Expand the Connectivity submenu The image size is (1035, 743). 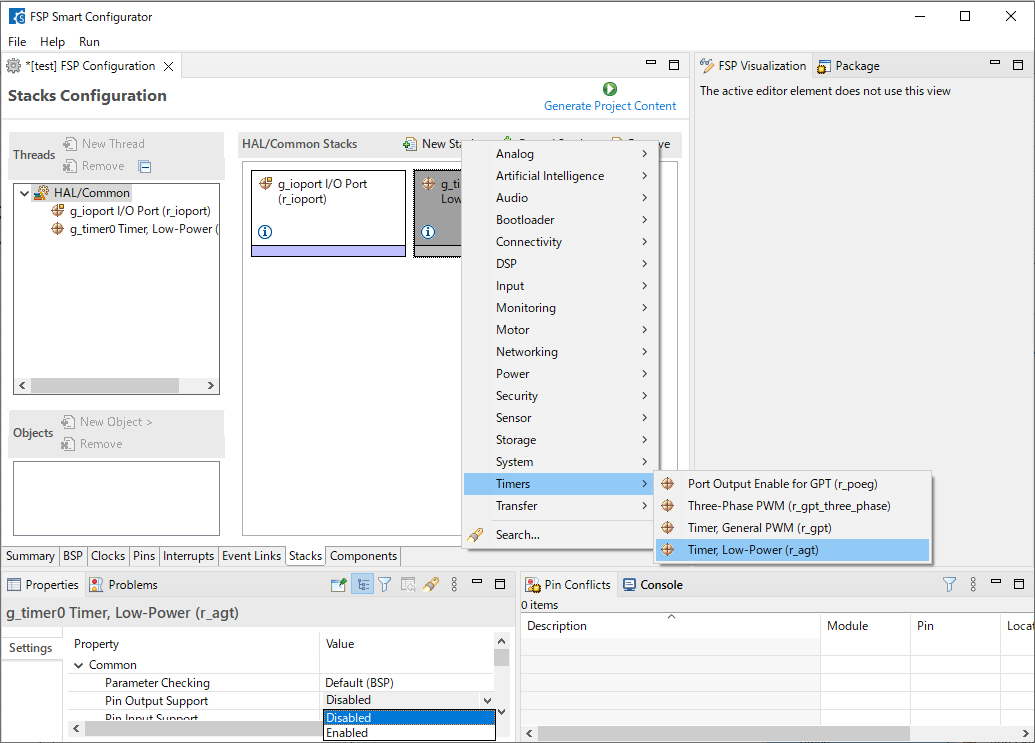pos(558,242)
